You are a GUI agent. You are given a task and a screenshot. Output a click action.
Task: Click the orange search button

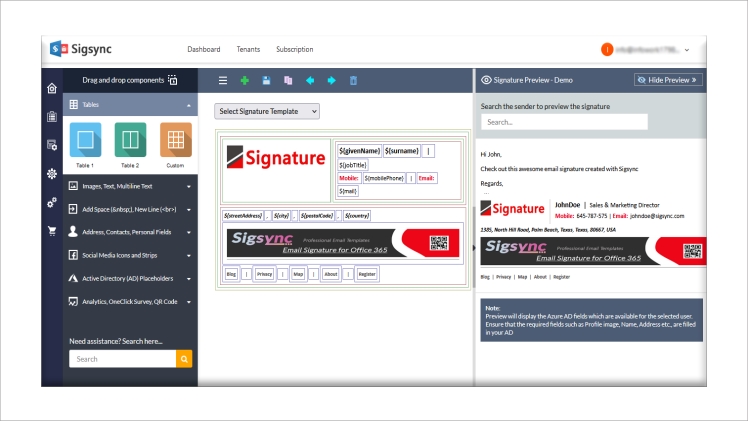pos(184,359)
